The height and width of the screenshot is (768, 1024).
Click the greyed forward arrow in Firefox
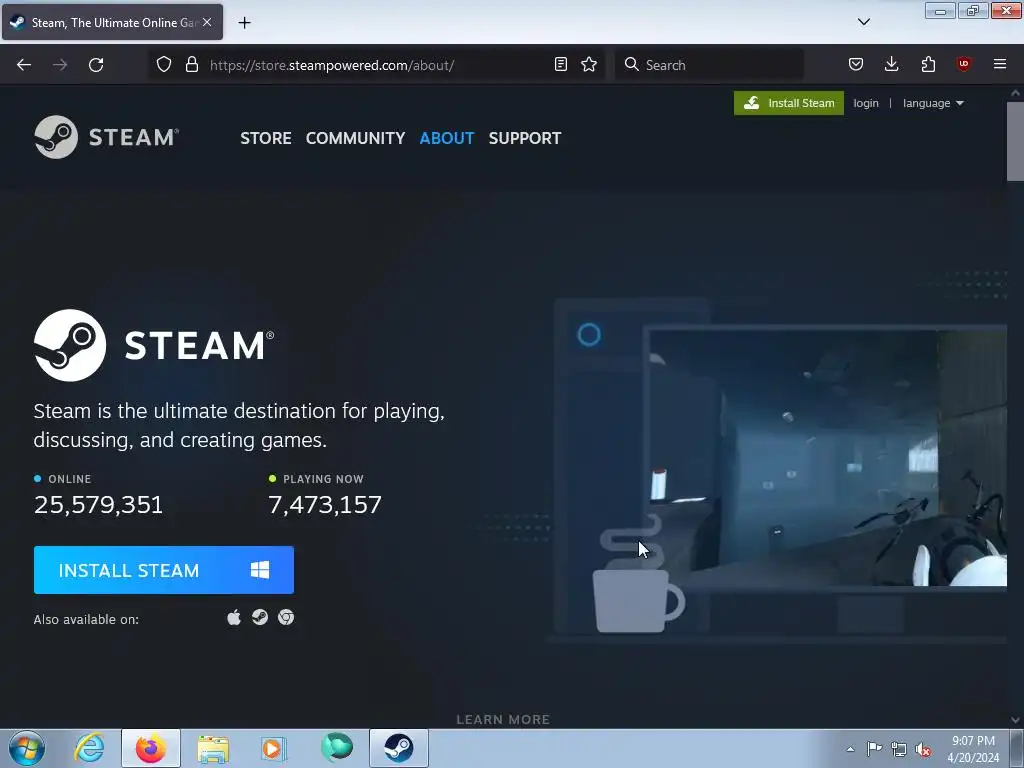[60, 65]
